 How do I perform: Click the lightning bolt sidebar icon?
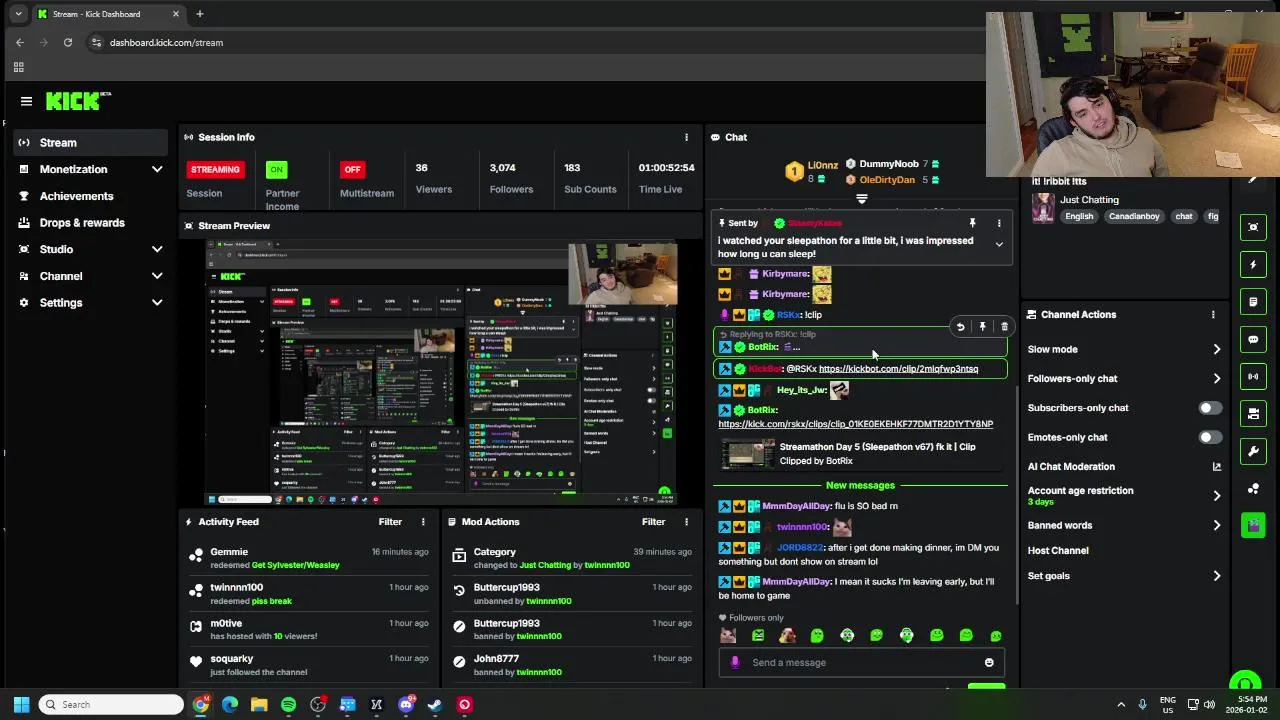point(1254,264)
